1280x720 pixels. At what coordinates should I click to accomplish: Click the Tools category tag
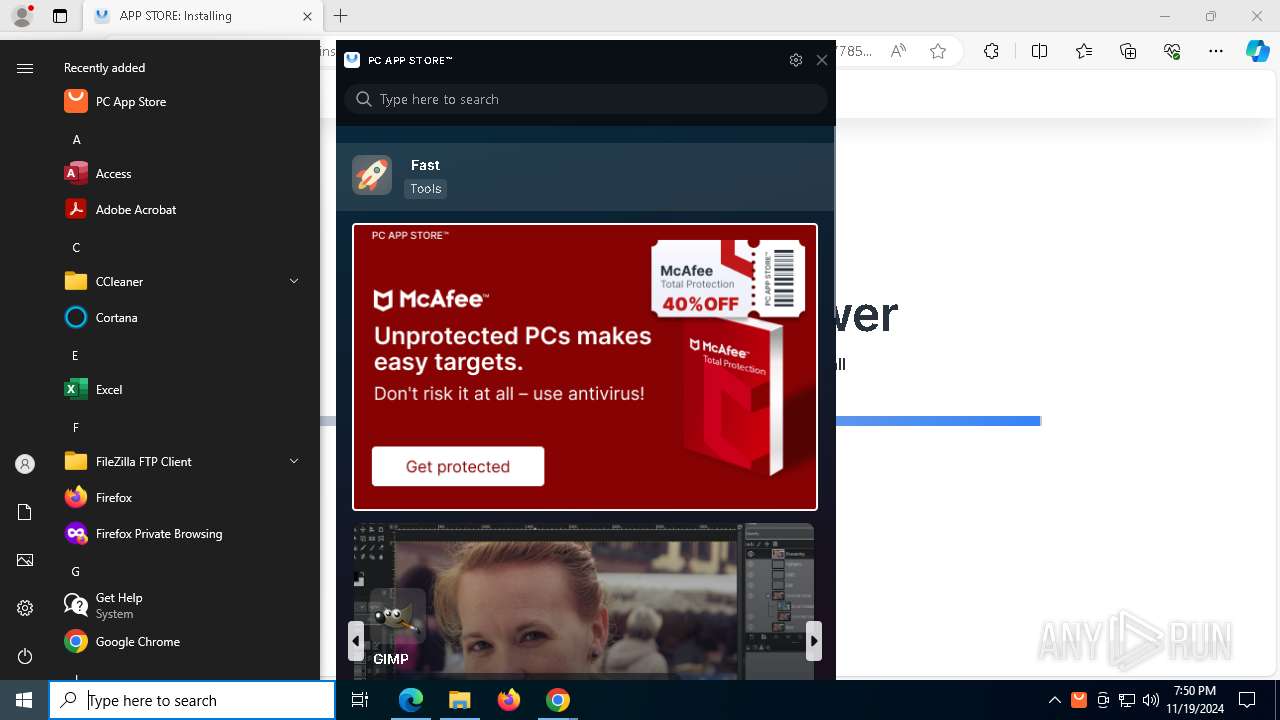pyautogui.click(x=425, y=188)
